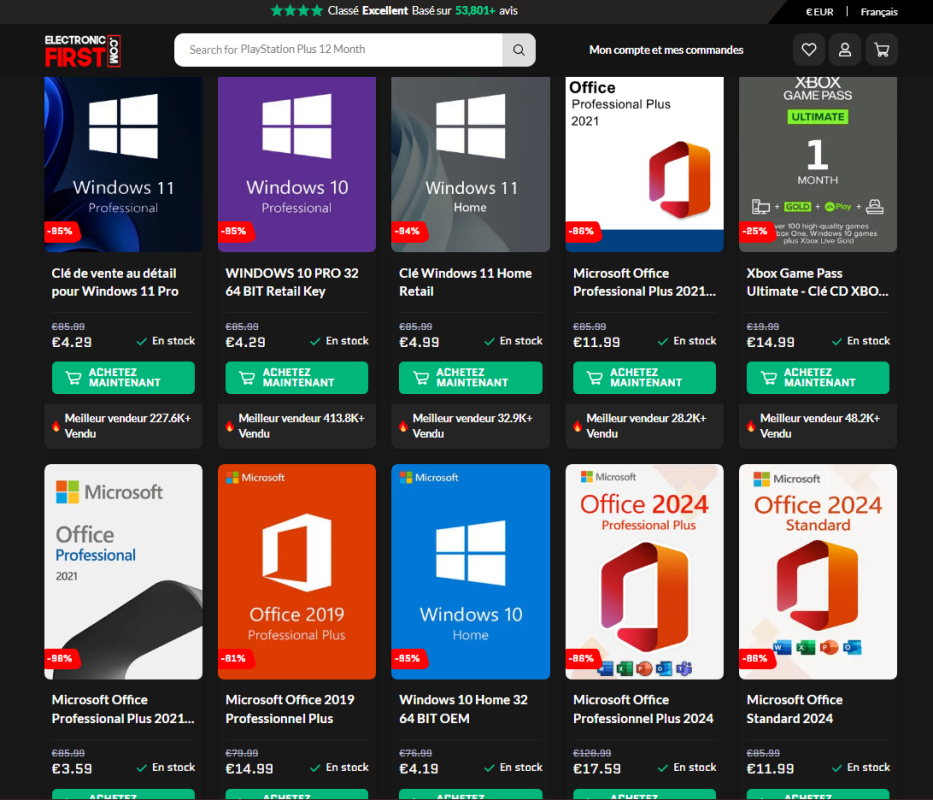The height and width of the screenshot is (800, 933).
Task: Click the €3.59 price of Office Professional Plus 2021
Action: 72,769
